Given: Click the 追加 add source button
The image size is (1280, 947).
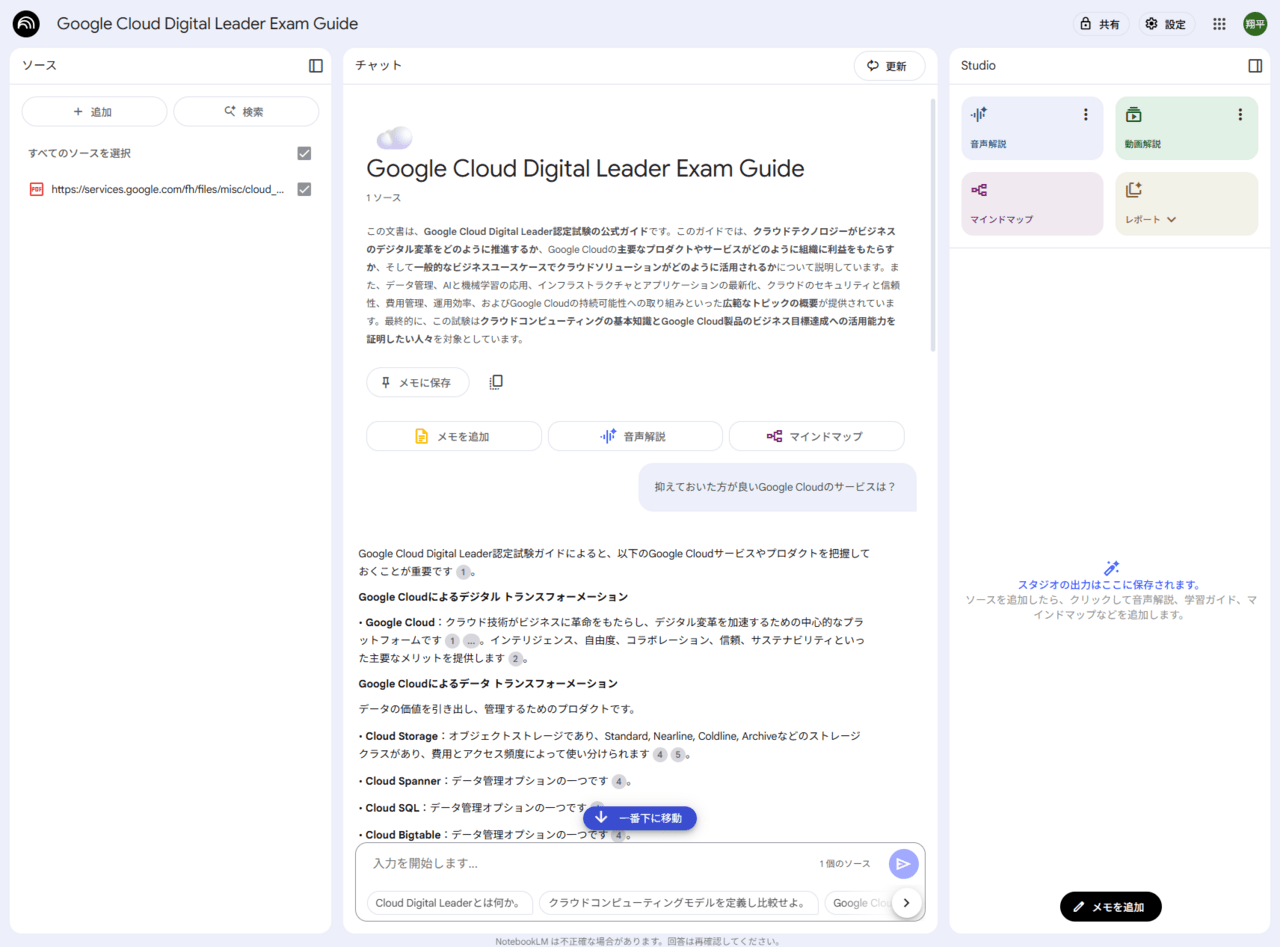Looking at the screenshot, I should pos(94,112).
